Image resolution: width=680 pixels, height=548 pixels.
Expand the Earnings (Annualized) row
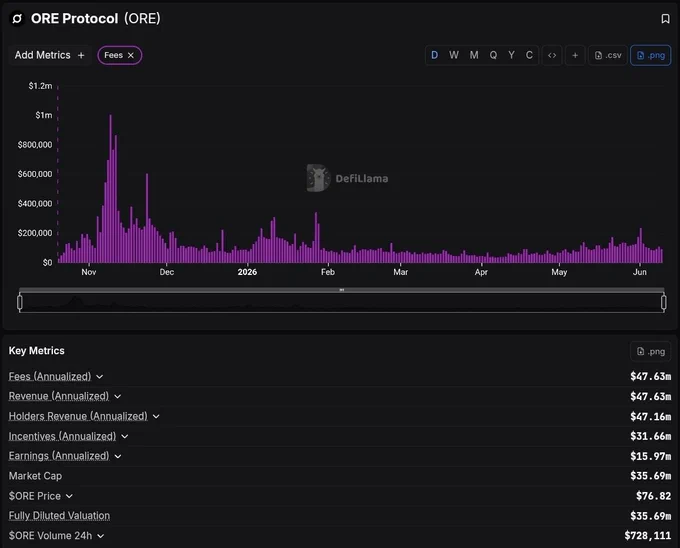click(x=118, y=456)
